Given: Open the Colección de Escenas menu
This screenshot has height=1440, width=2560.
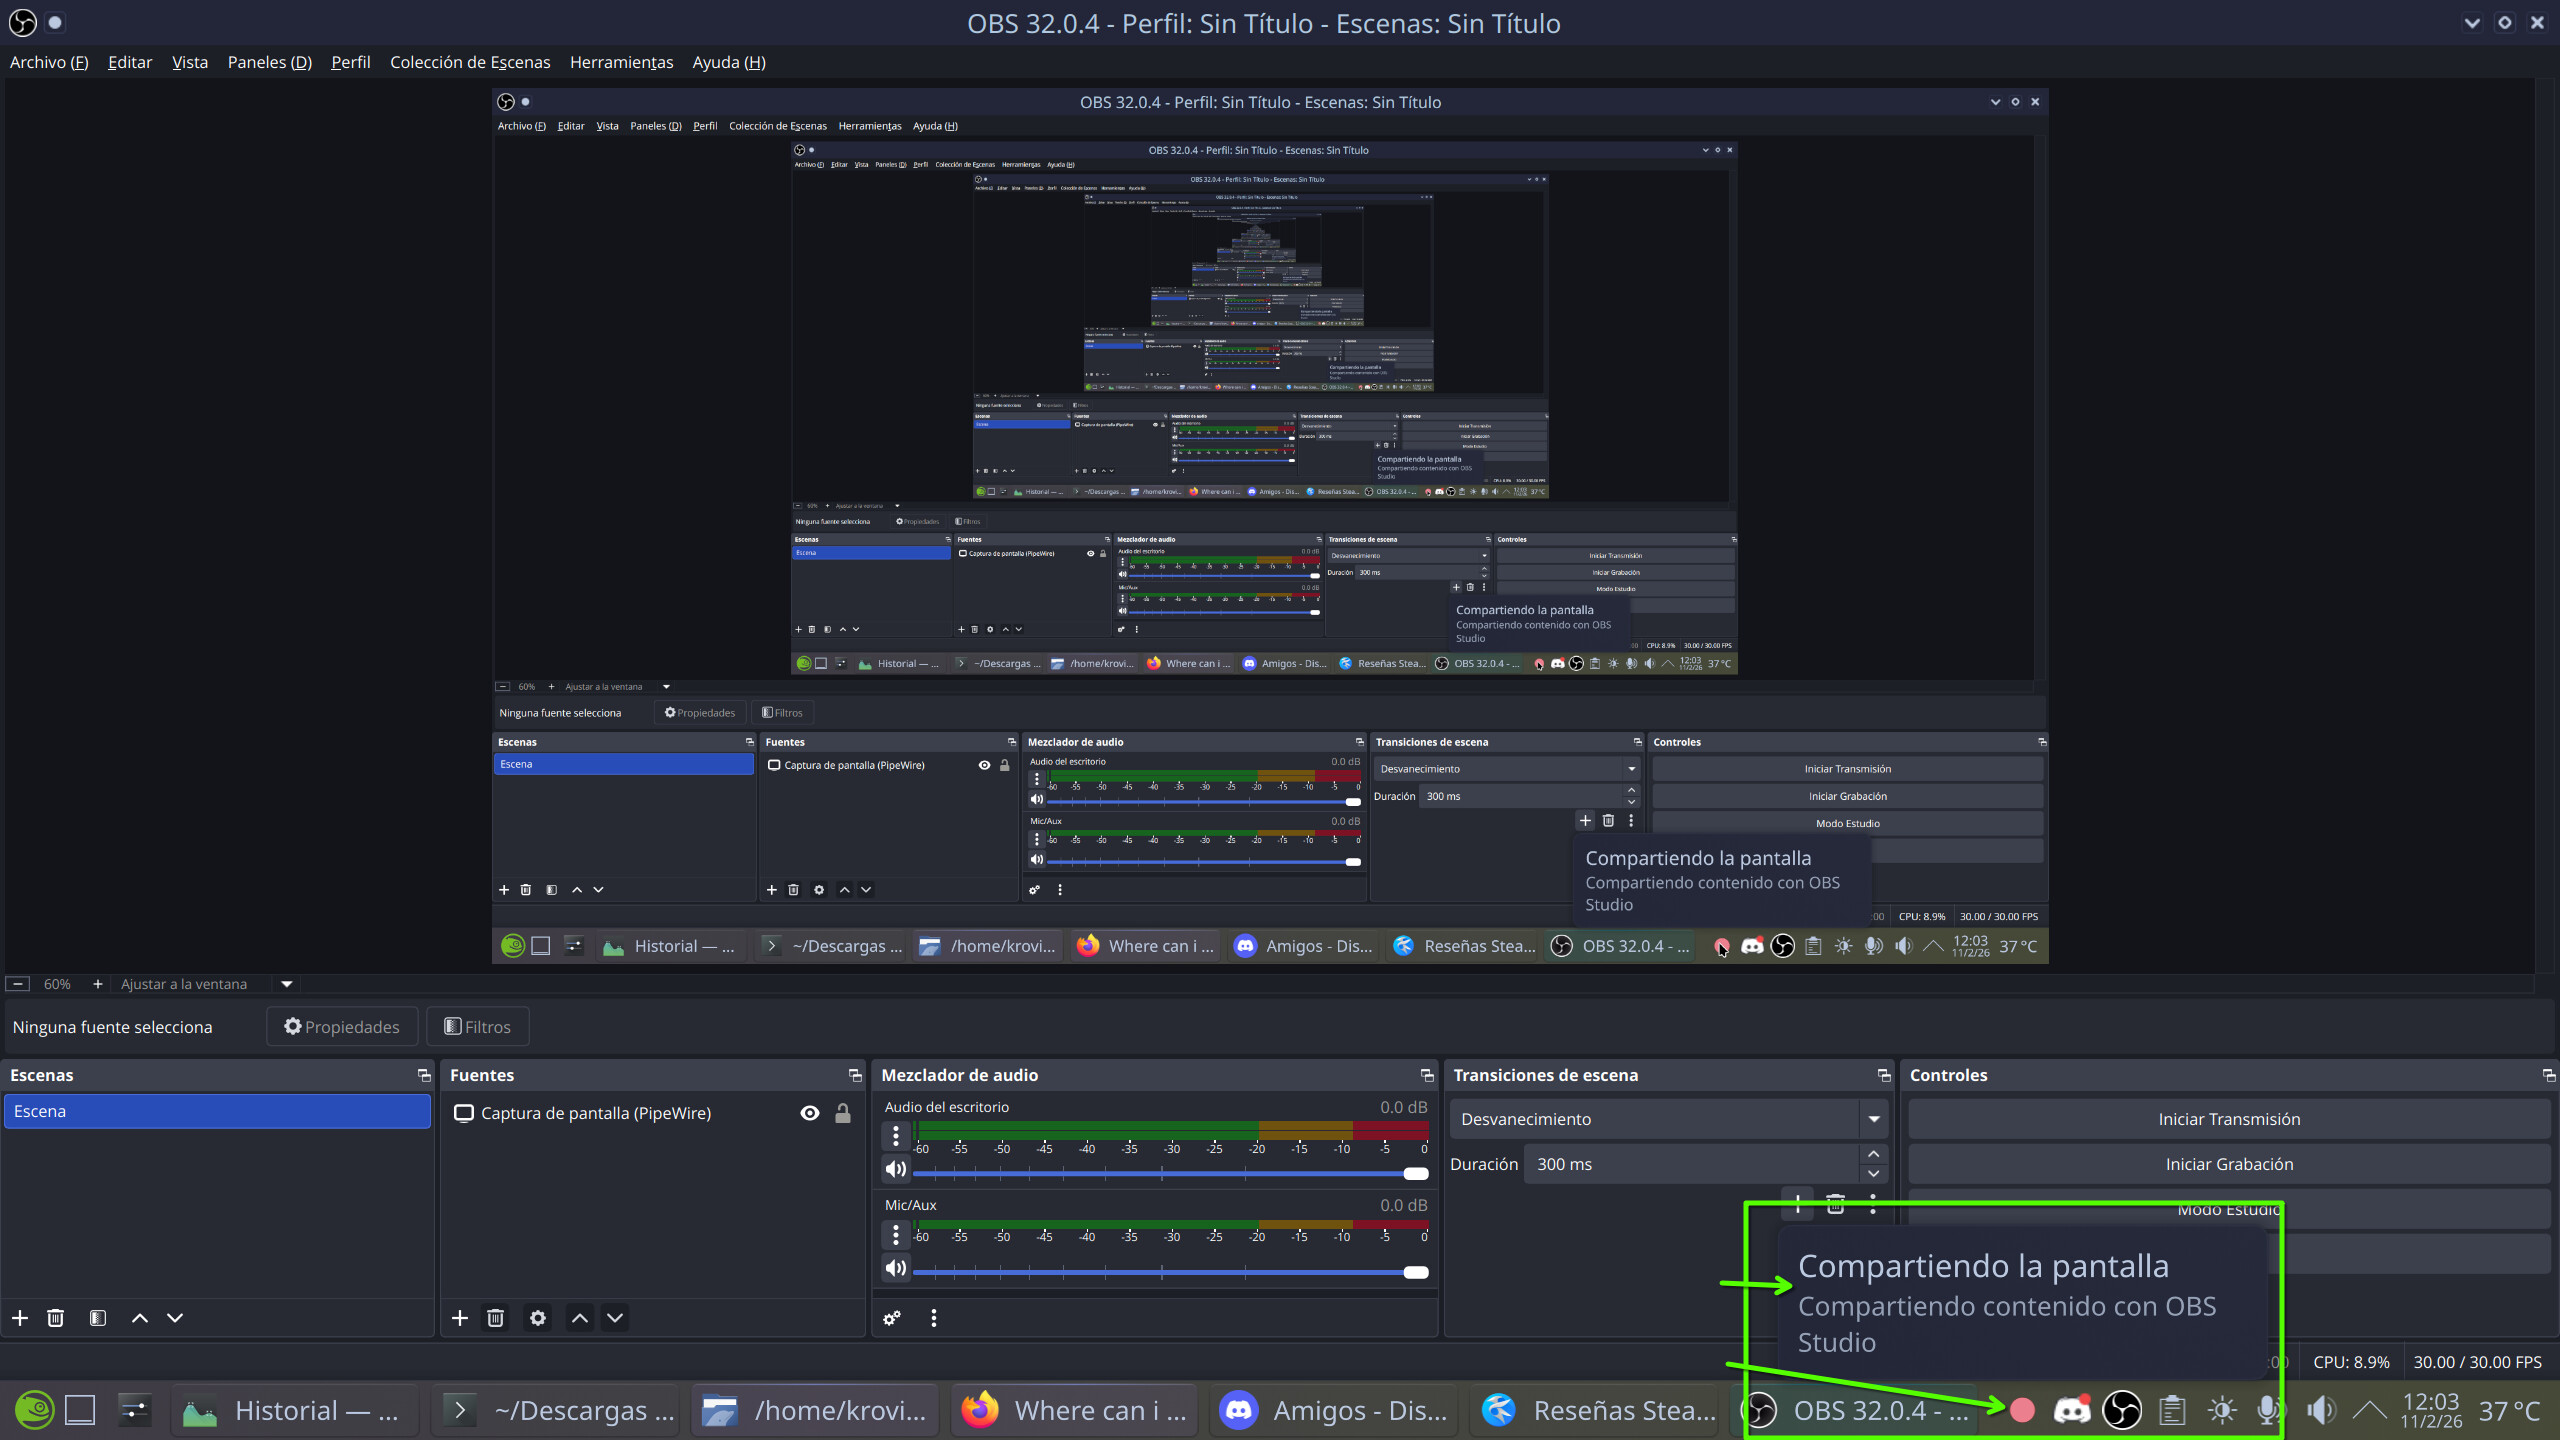Looking at the screenshot, I should [470, 62].
